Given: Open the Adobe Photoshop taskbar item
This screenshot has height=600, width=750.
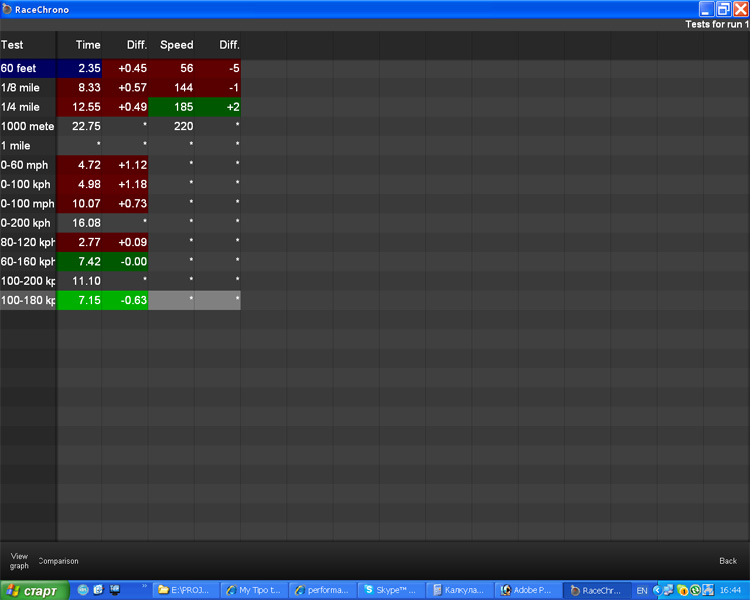Looking at the screenshot, I should point(526,590).
